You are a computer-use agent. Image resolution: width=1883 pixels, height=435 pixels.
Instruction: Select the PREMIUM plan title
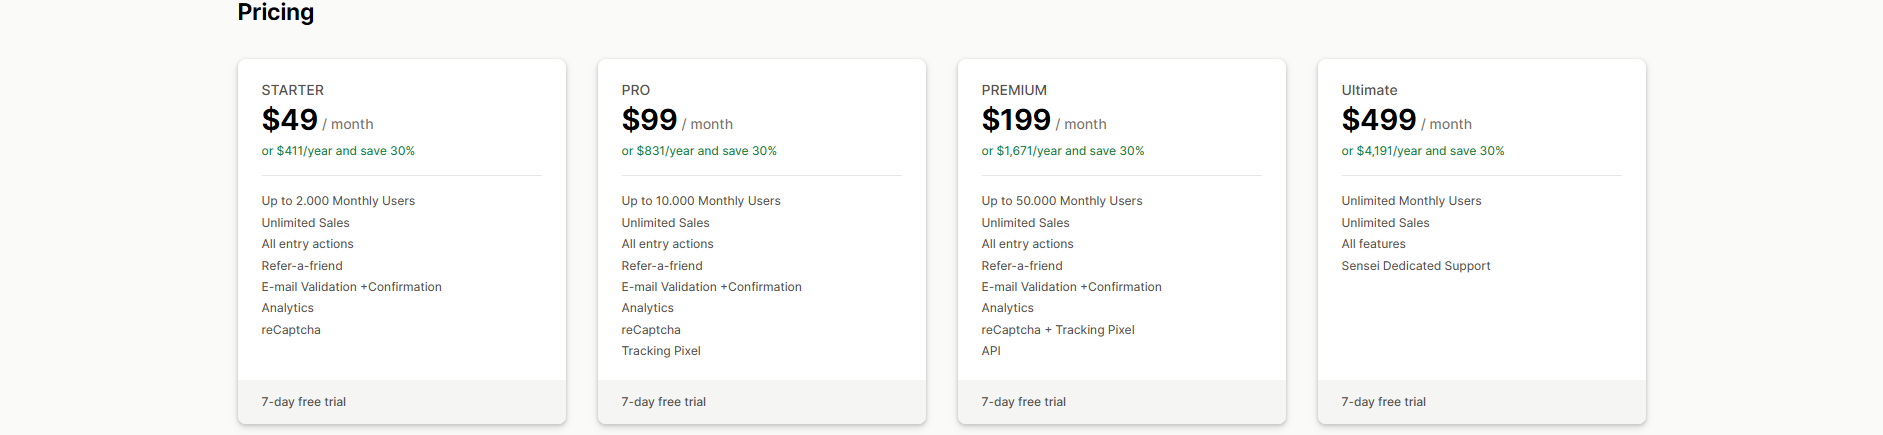(x=1014, y=90)
